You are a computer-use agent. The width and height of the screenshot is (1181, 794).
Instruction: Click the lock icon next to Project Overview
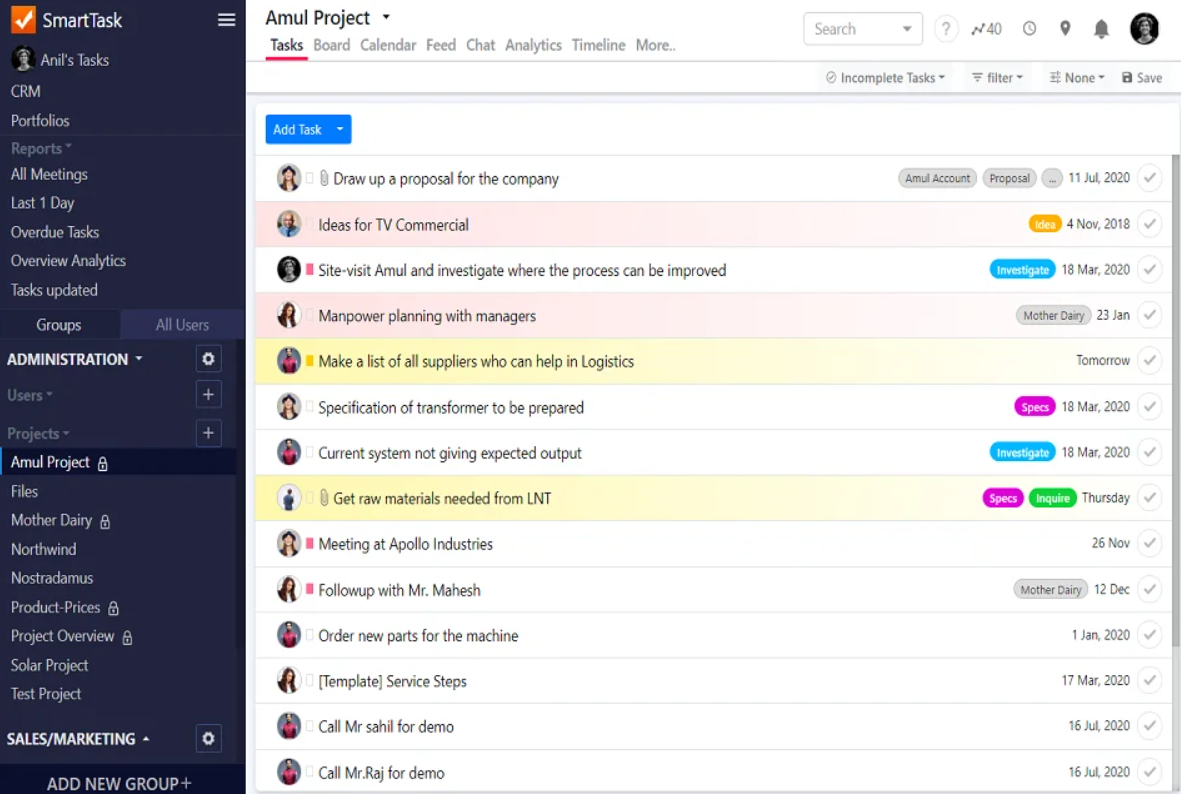click(x=127, y=637)
